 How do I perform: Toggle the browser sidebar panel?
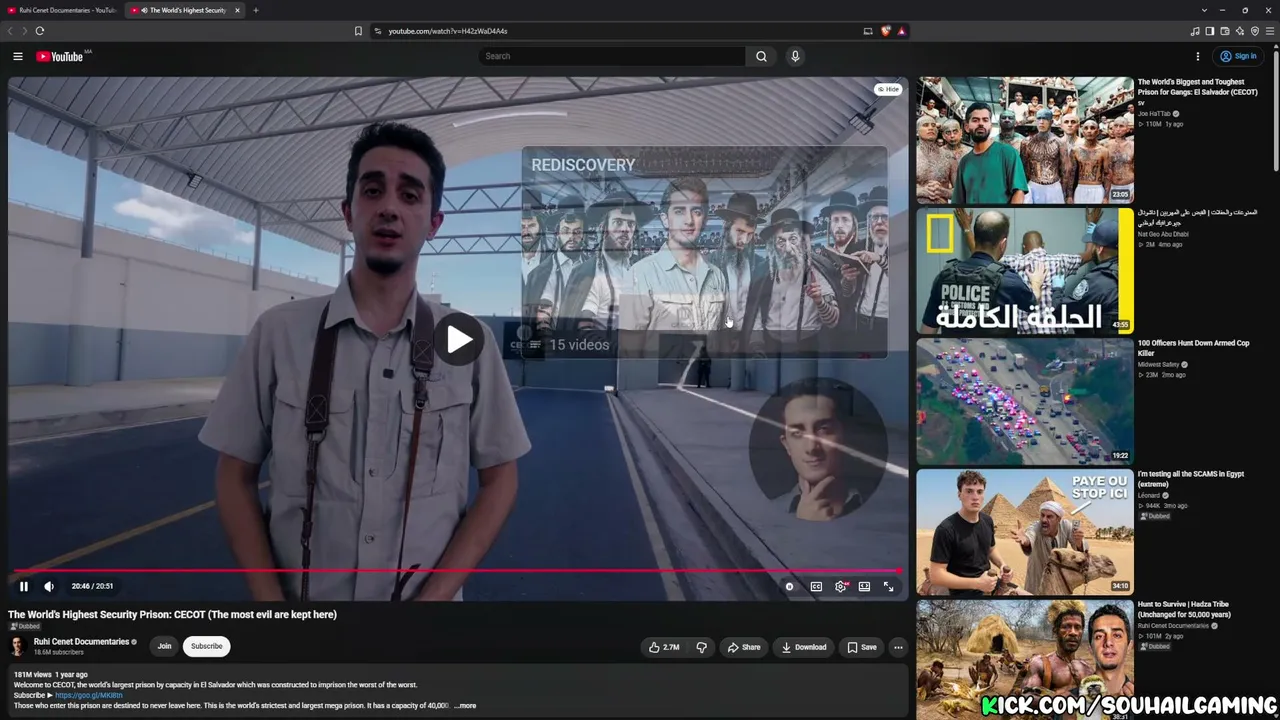[1209, 31]
